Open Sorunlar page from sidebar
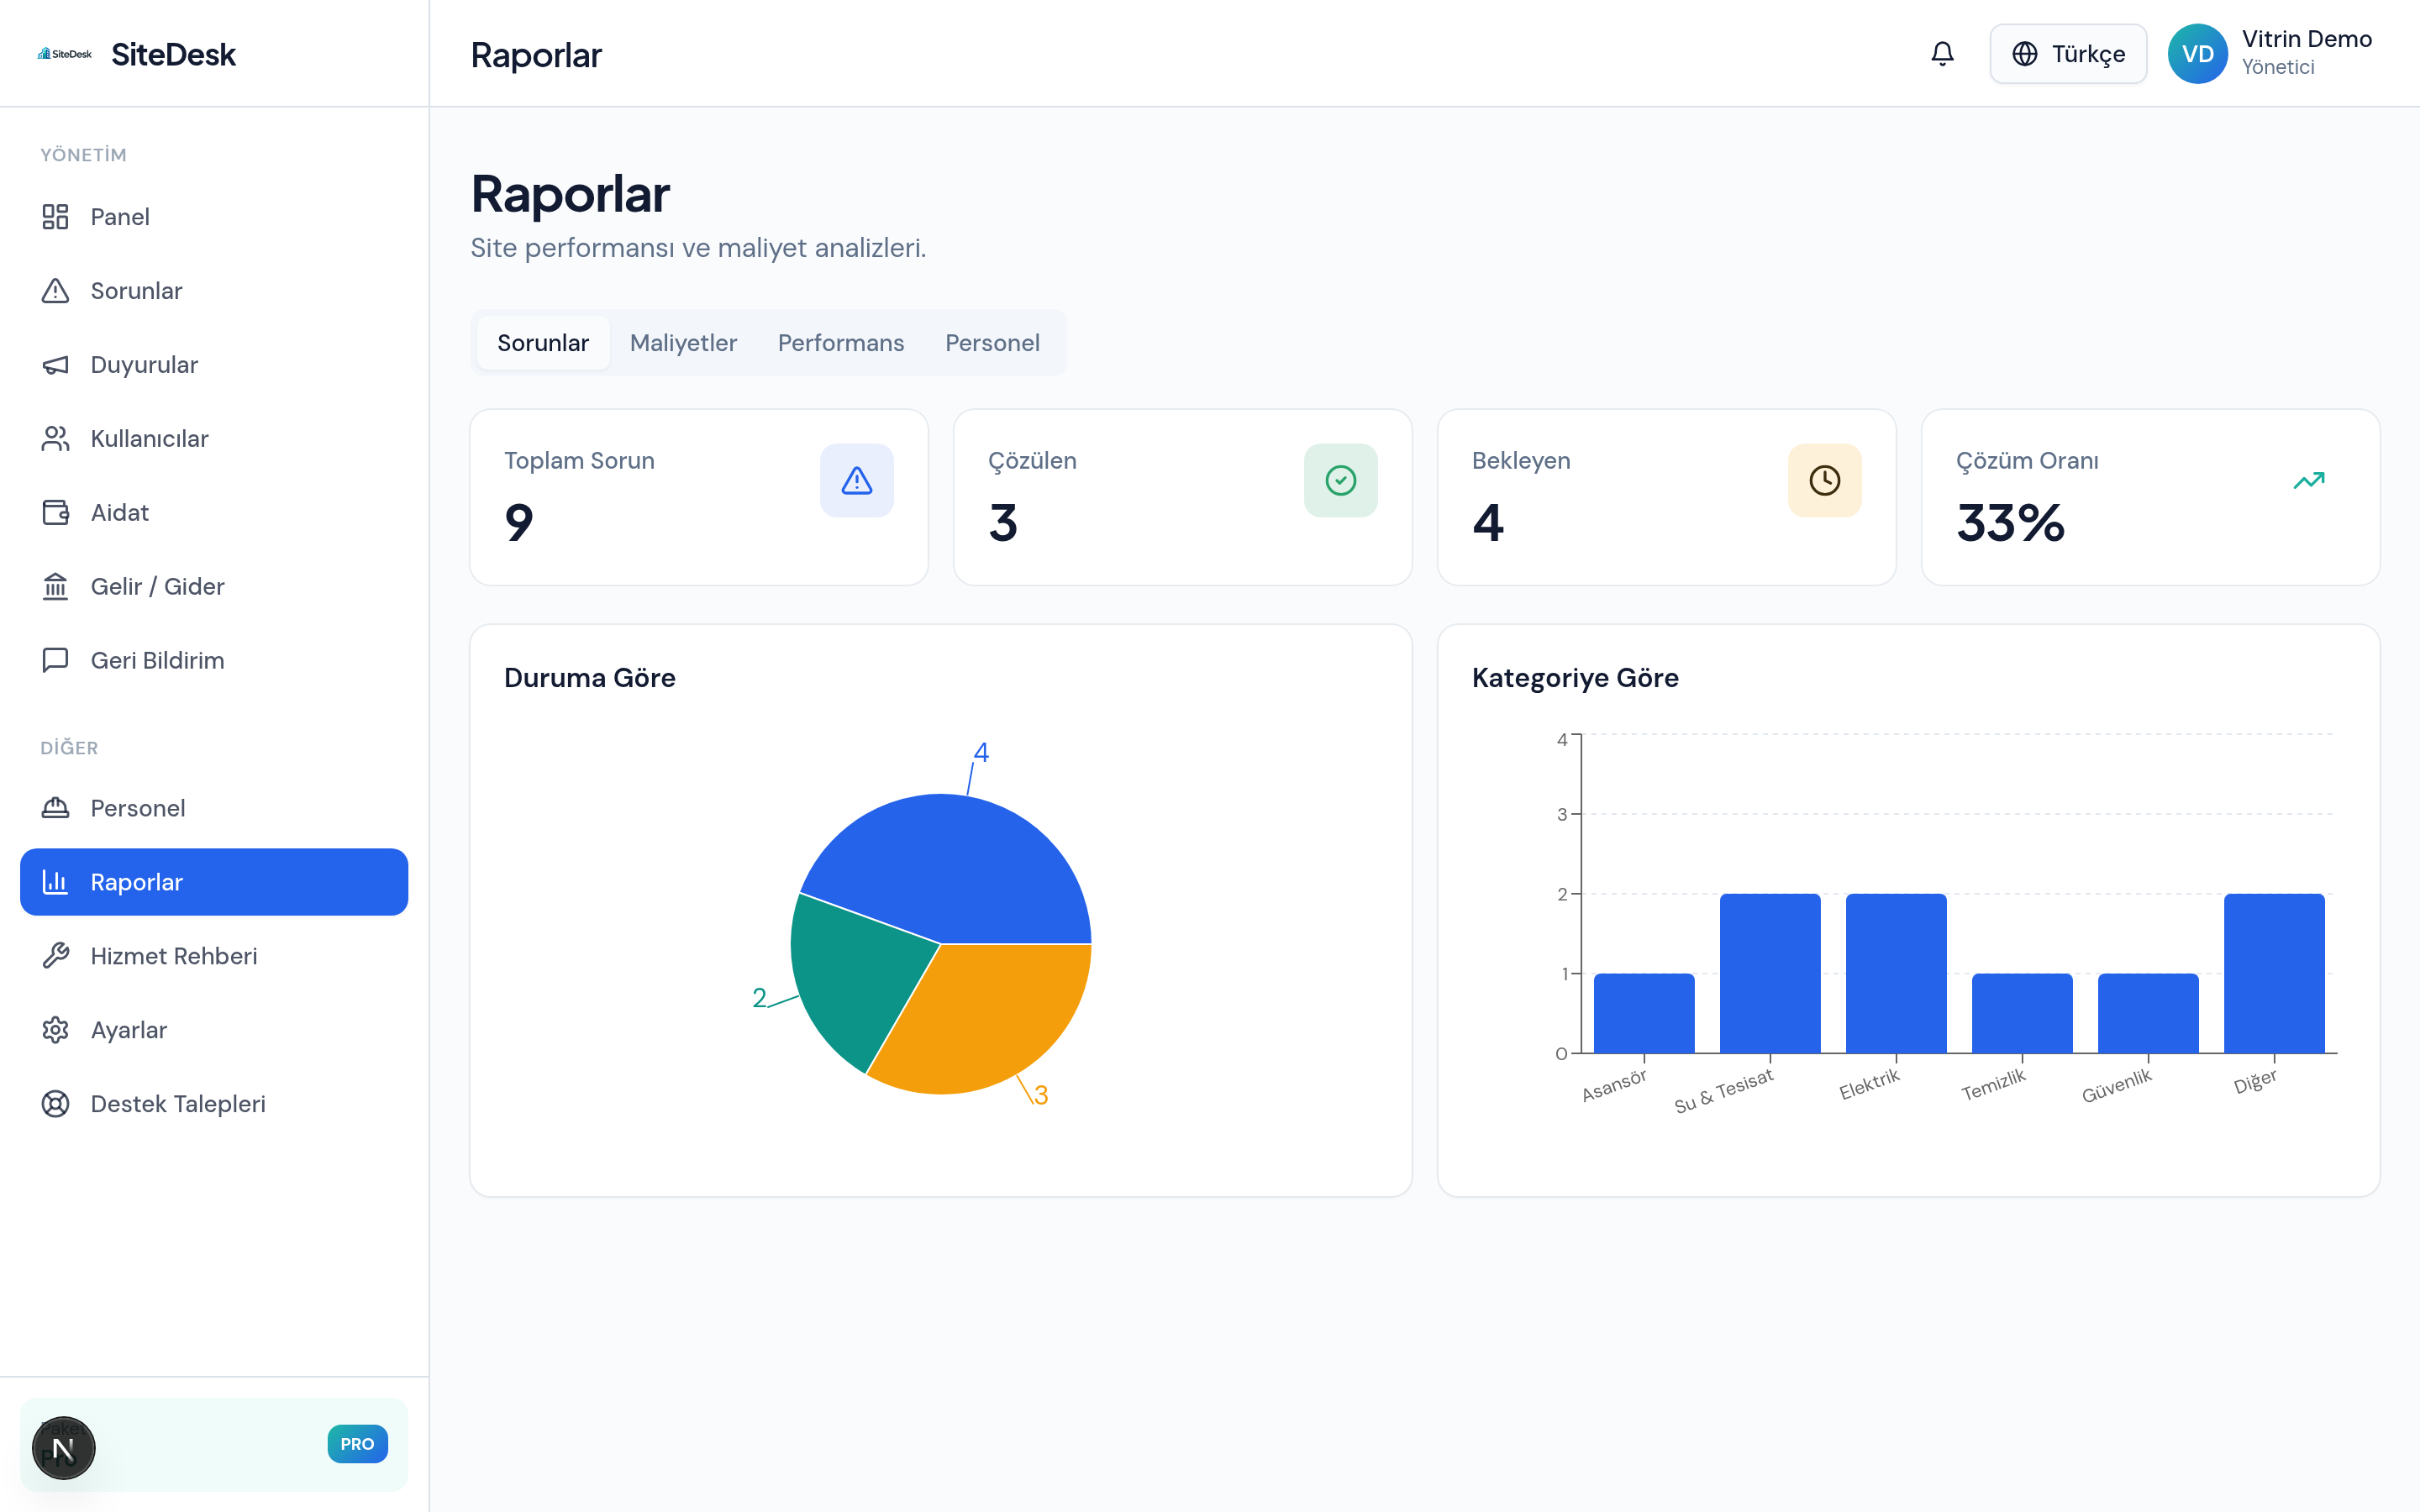2420x1512 pixels. (x=214, y=291)
